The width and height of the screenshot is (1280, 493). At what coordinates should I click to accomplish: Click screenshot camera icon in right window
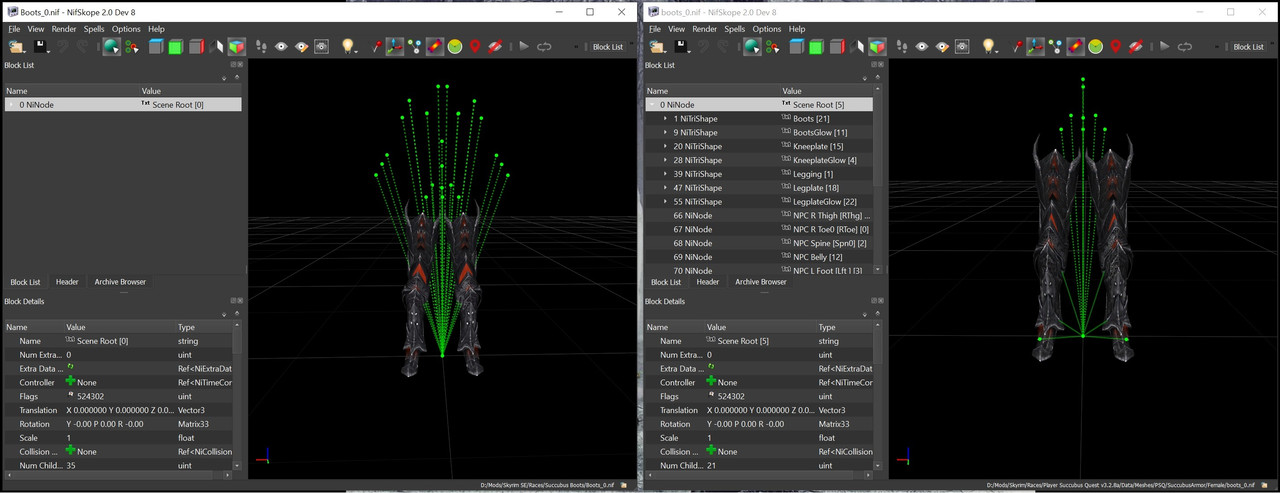click(x=963, y=46)
